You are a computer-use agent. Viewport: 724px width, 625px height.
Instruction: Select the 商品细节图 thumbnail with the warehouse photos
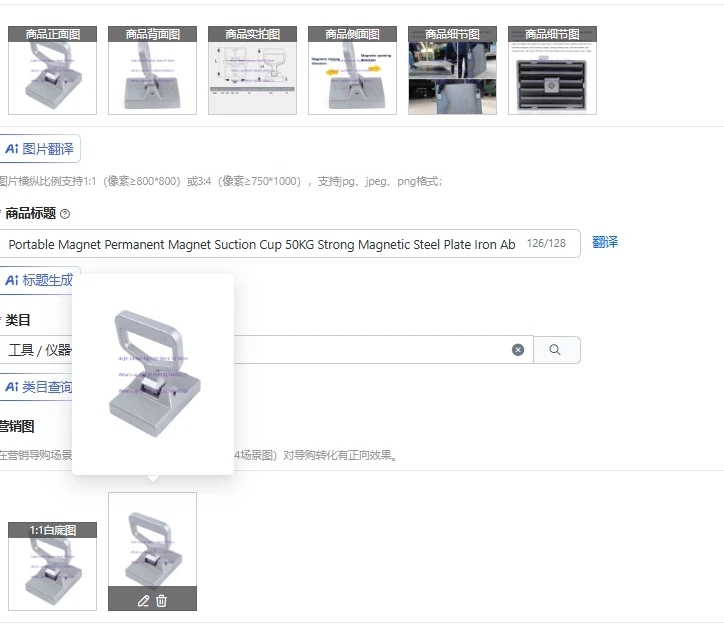452,70
